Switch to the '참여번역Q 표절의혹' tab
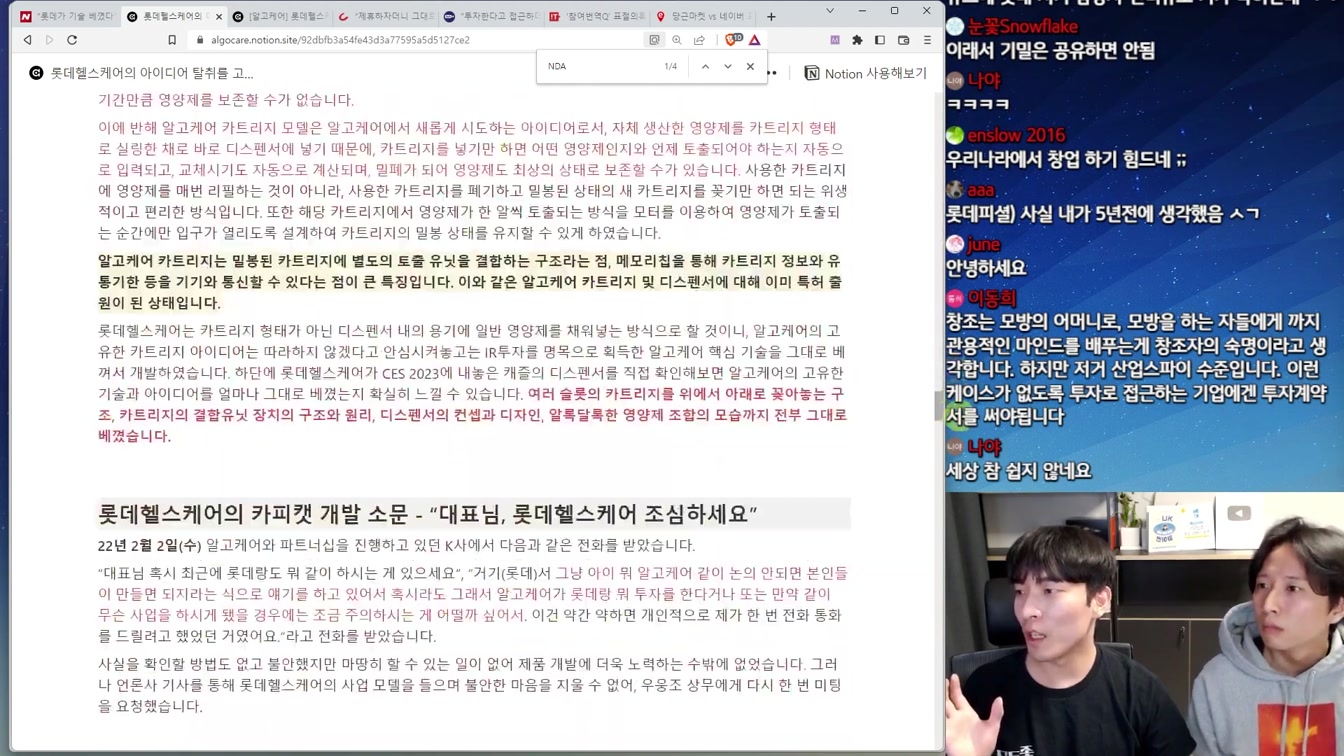 [597, 16]
